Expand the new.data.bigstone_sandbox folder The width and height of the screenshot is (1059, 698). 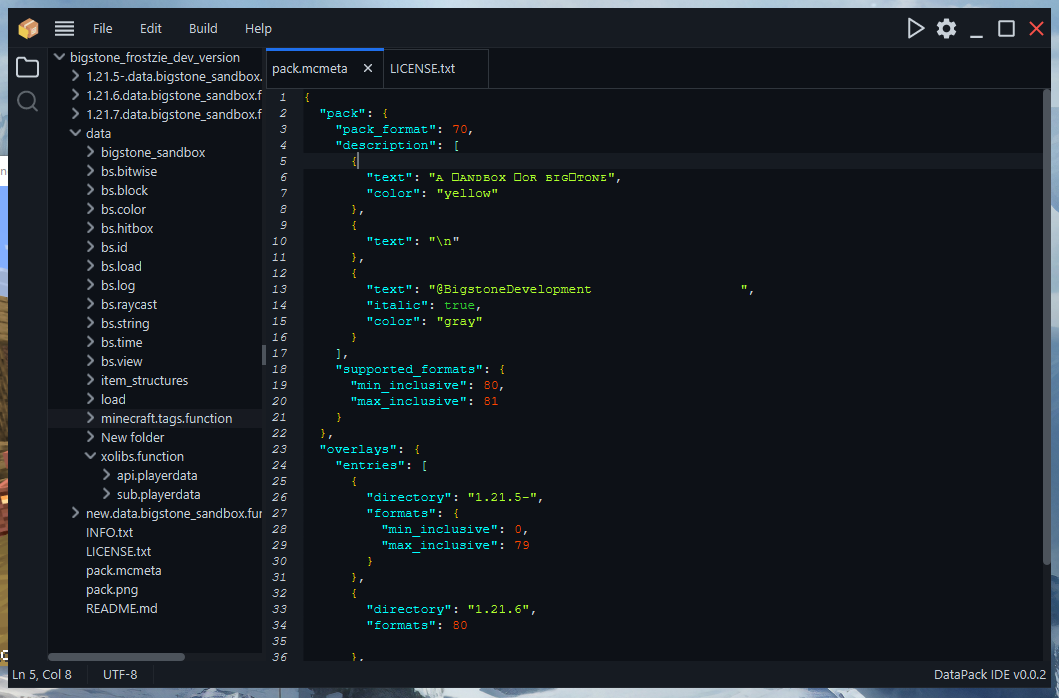[76, 513]
